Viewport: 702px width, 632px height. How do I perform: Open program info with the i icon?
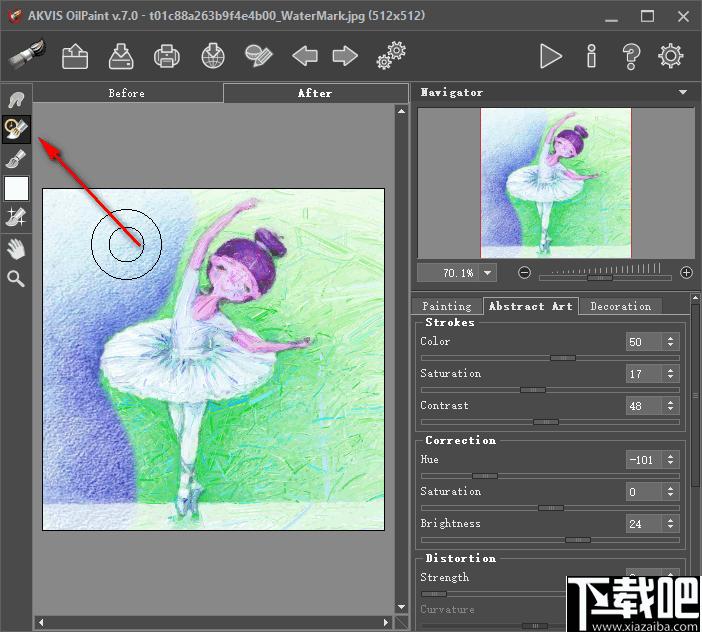click(x=591, y=56)
